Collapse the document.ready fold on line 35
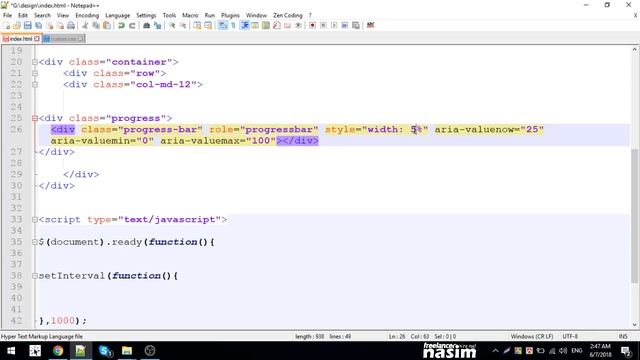The height and width of the screenshot is (360, 640). point(35,242)
